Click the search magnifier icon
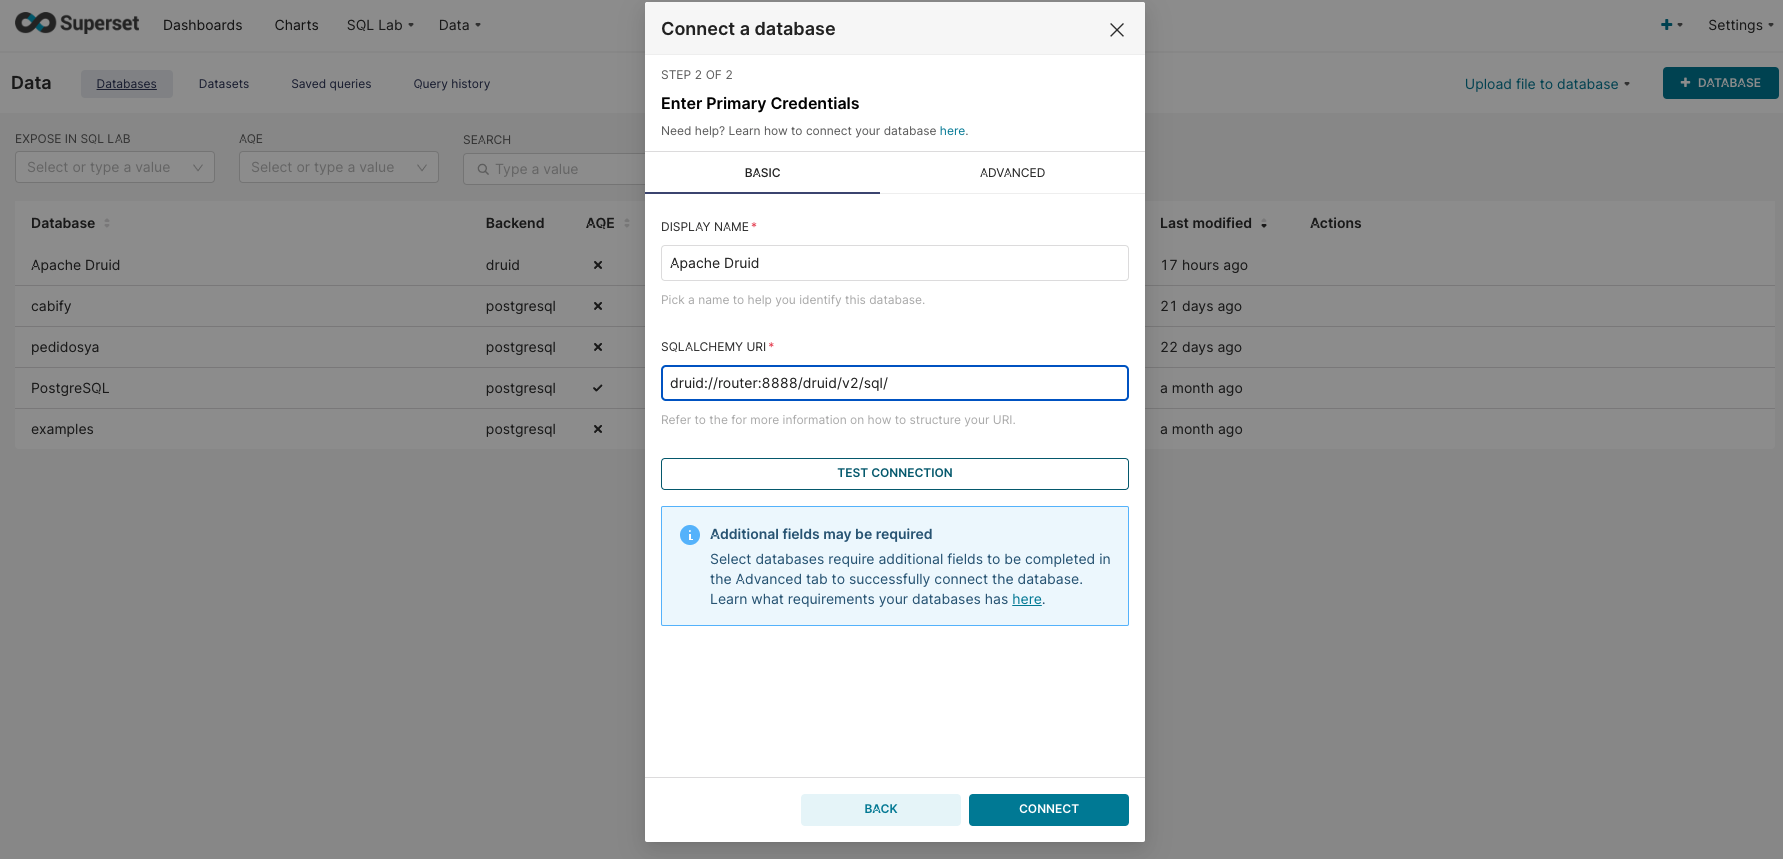Viewport: 1783px width, 859px height. (483, 169)
